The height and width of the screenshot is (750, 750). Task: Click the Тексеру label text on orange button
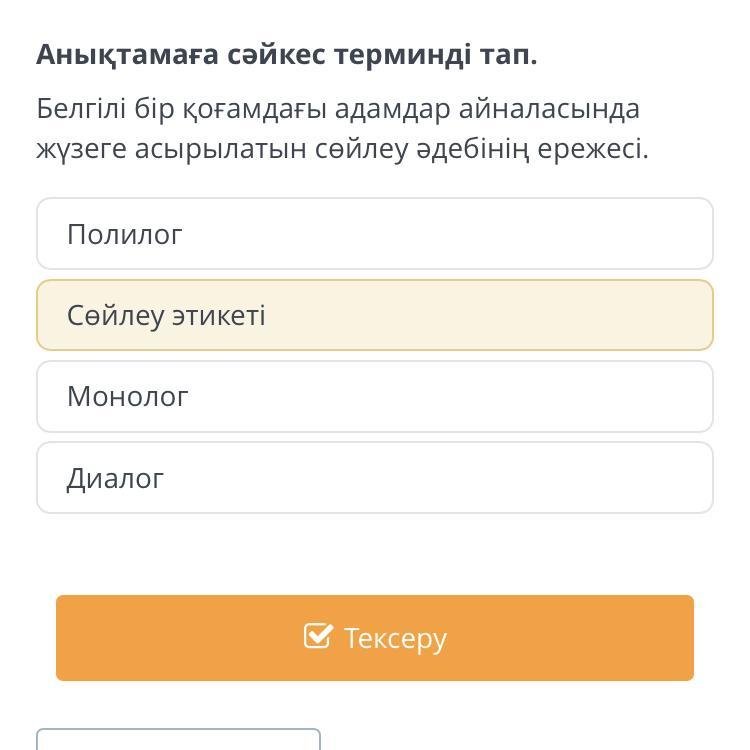pyautogui.click(x=395, y=639)
